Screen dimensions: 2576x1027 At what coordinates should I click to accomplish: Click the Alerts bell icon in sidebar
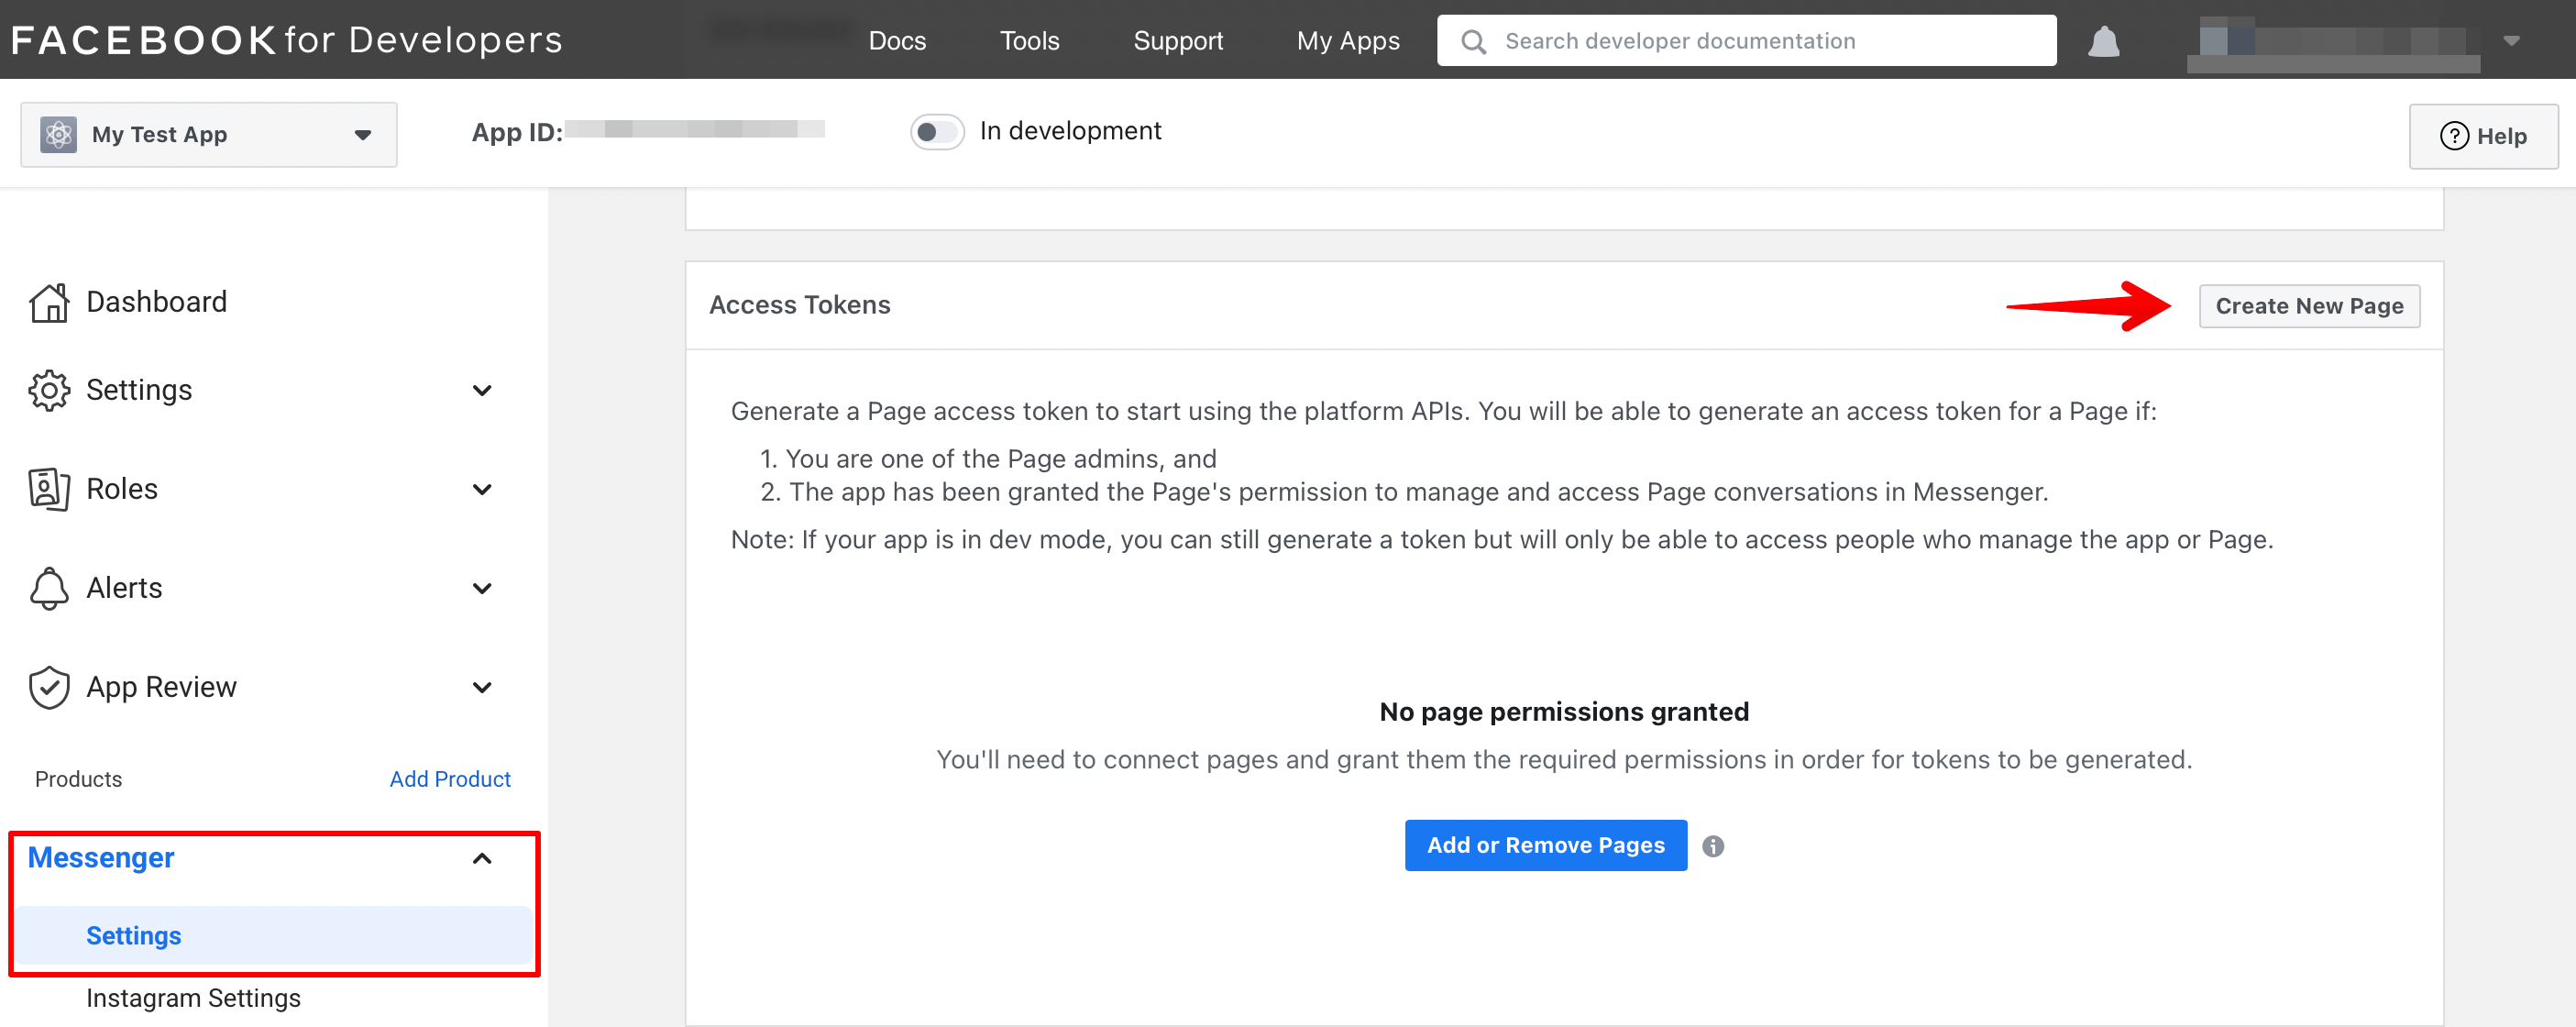tap(49, 588)
